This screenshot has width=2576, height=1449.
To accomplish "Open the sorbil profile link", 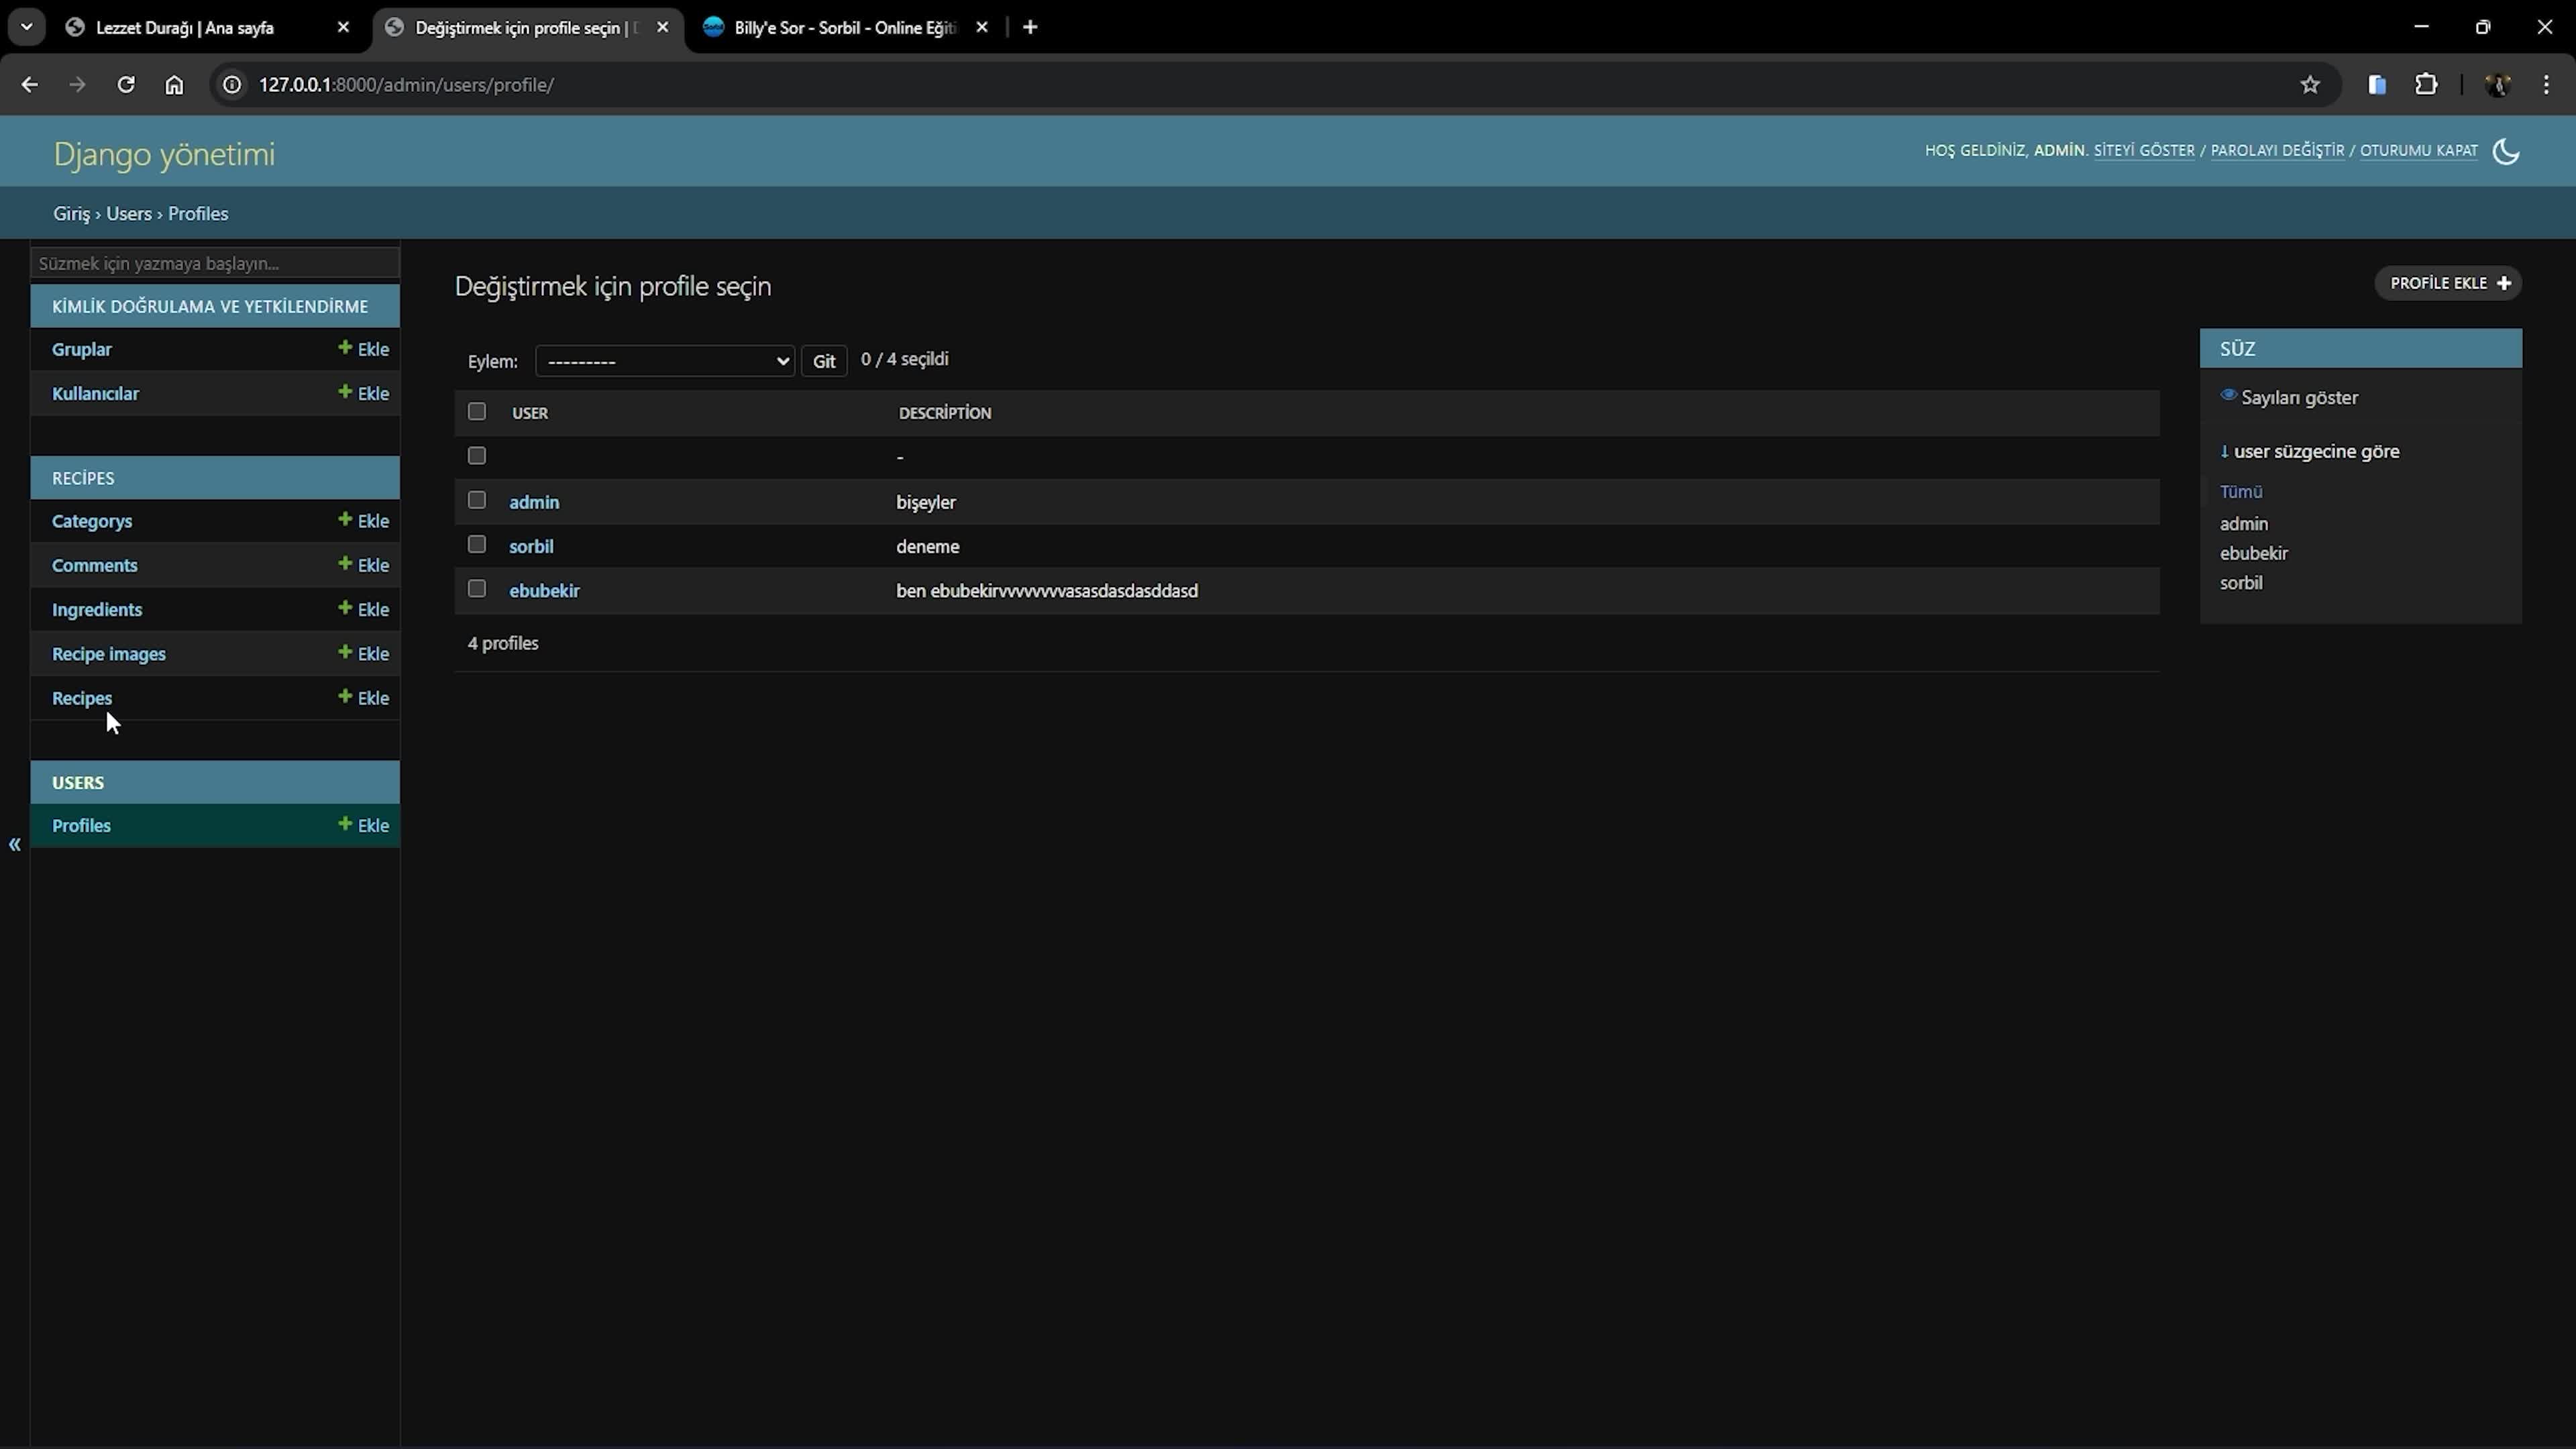I will 531,546.
